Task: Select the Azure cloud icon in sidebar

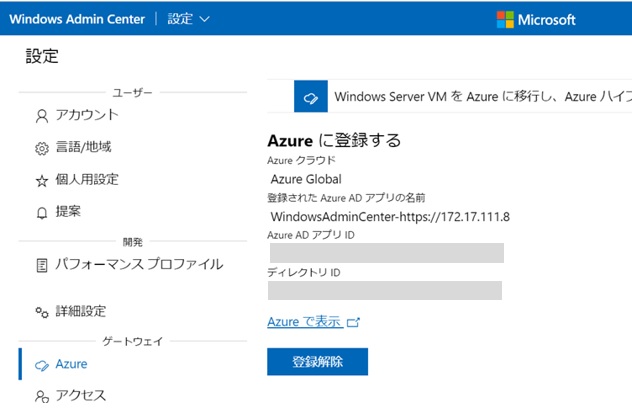Action: [42, 364]
